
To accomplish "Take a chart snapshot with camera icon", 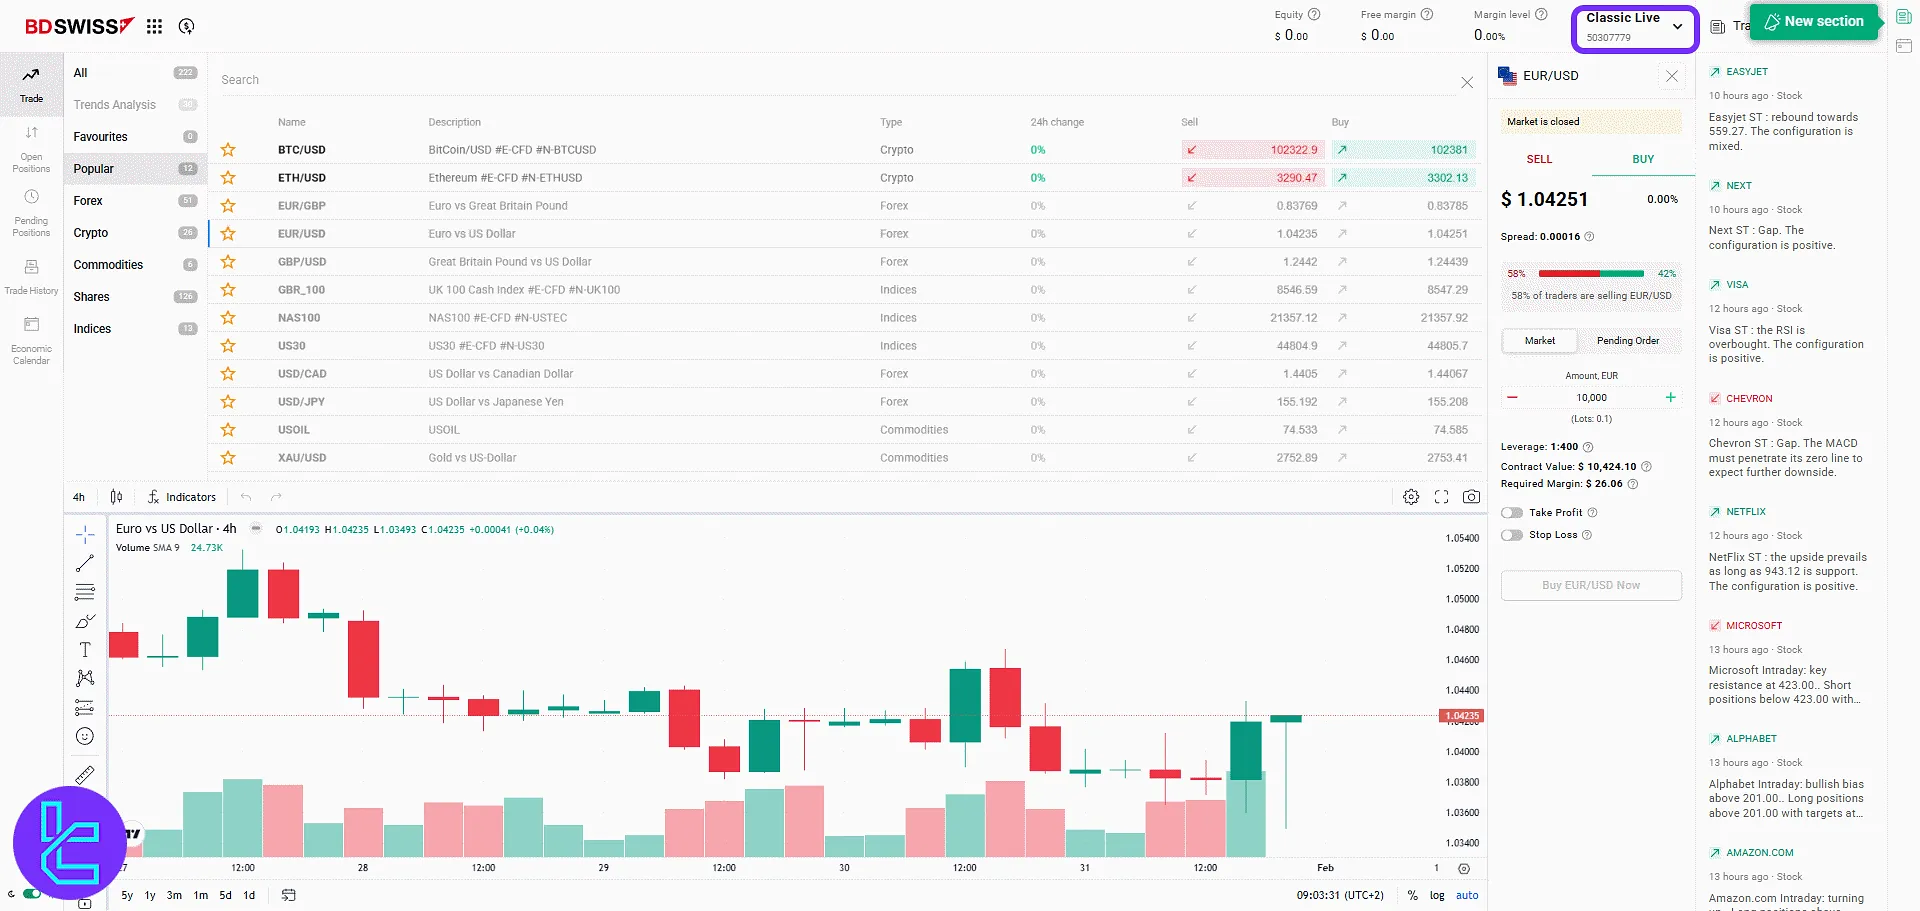I will [x=1471, y=497].
